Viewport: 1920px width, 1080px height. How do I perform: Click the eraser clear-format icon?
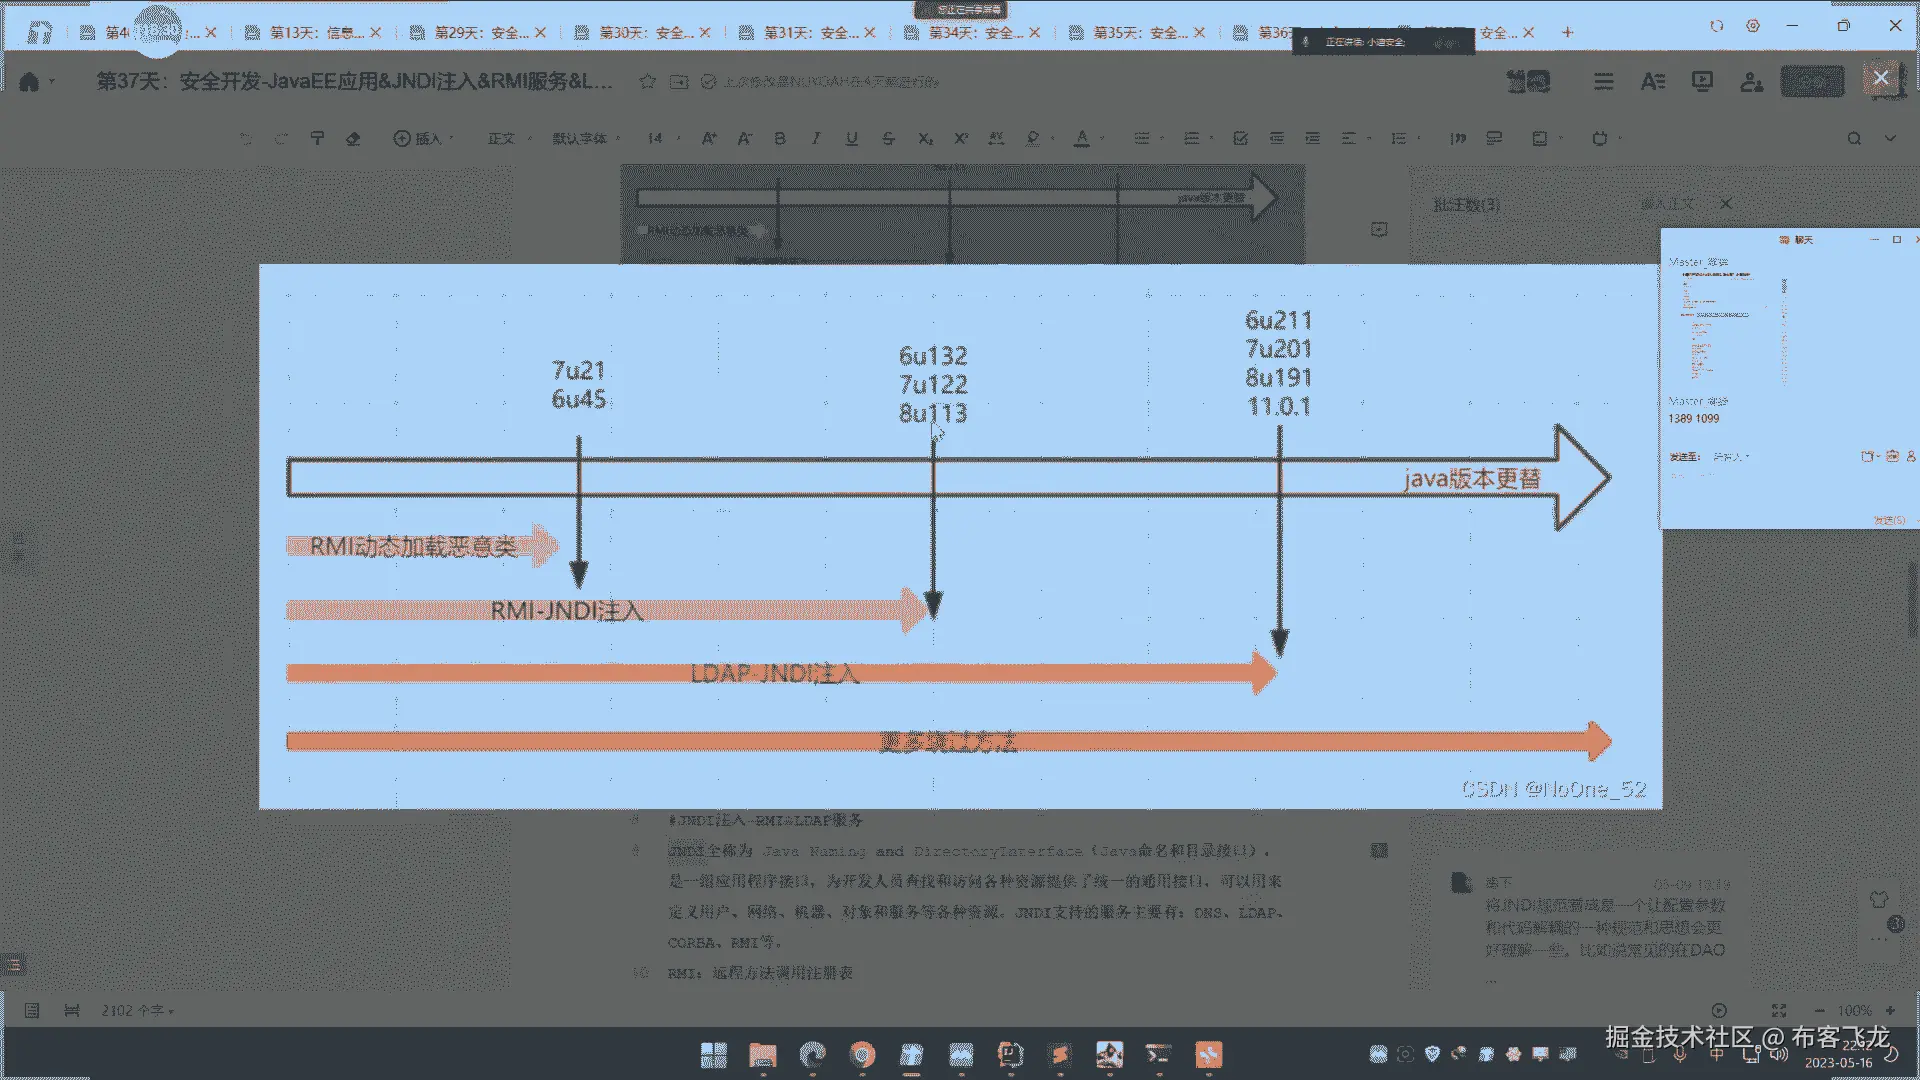pos(353,139)
